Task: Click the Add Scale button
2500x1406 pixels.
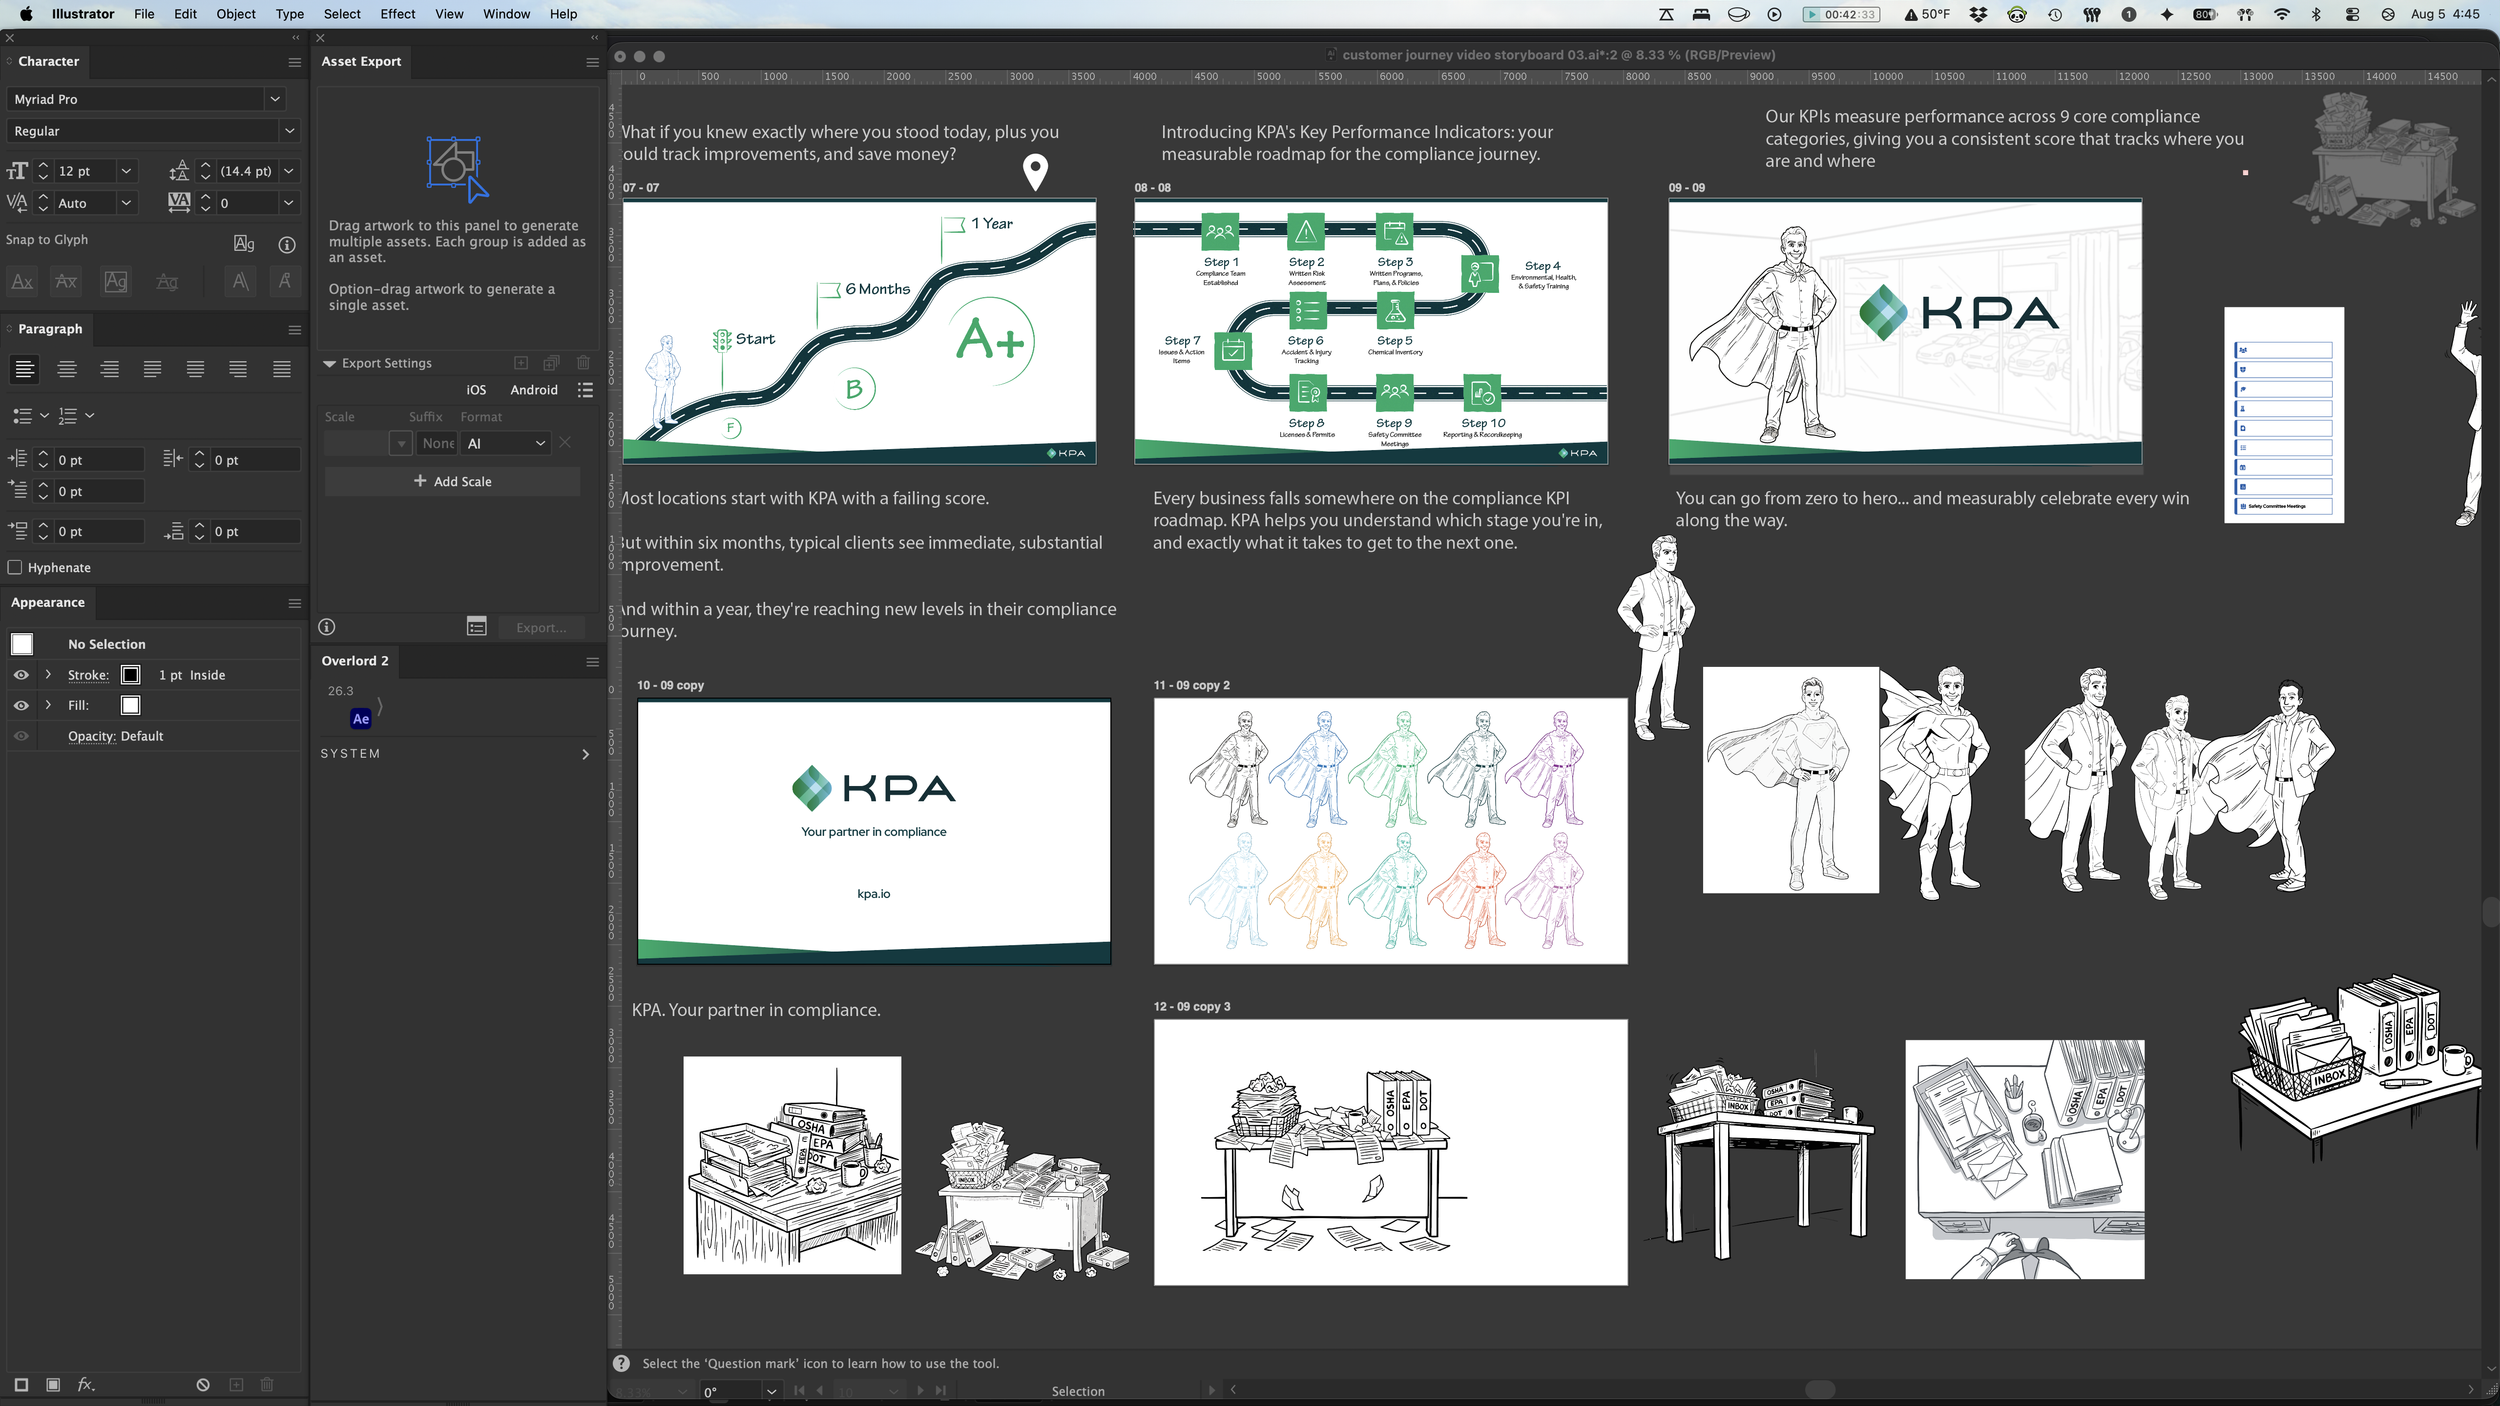Action: (x=452, y=482)
